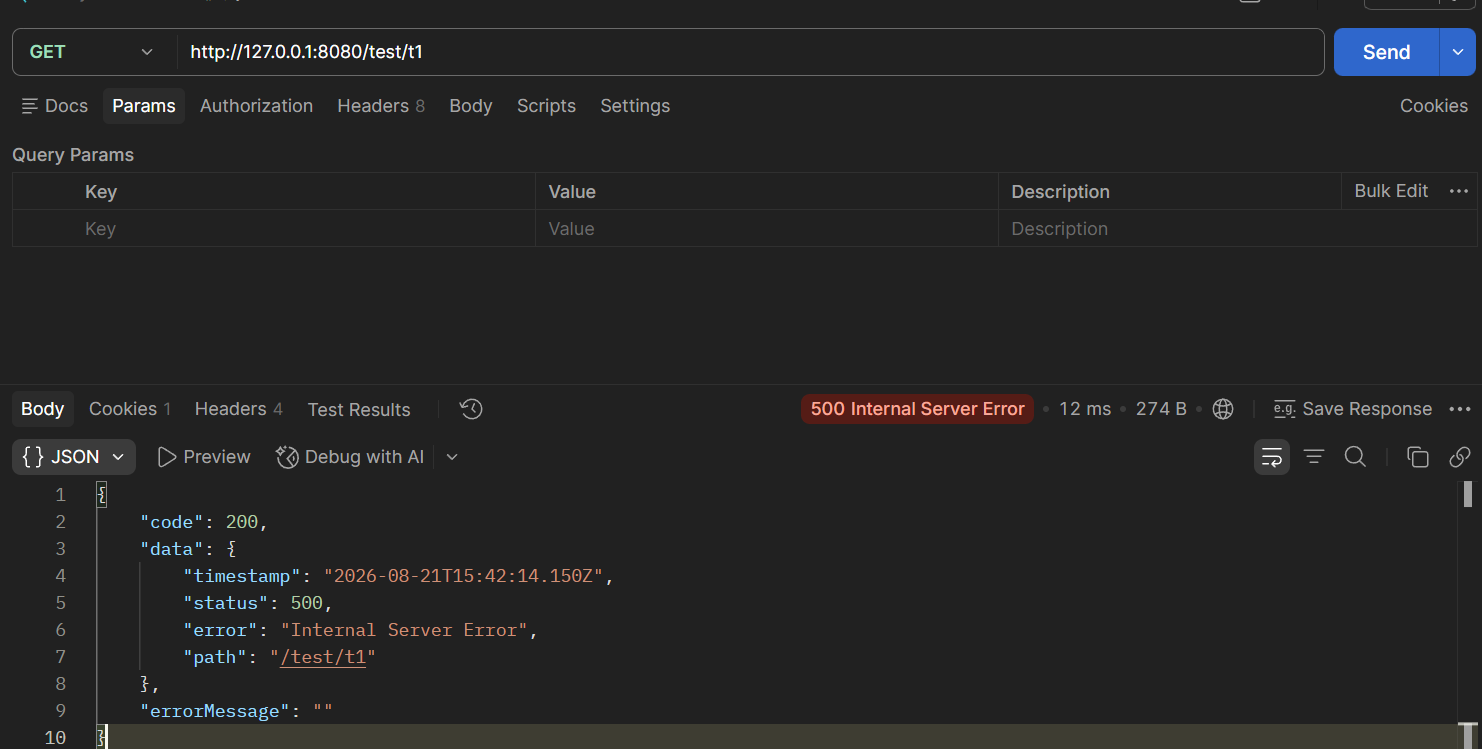Click the response scrollbar thumb
1482x749 pixels.
tap(1468, 493)
